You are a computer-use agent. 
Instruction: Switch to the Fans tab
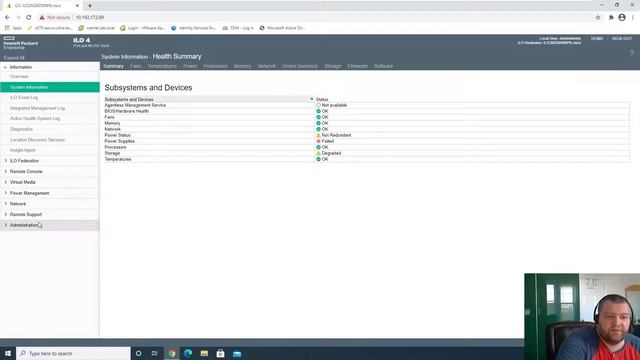136,66
